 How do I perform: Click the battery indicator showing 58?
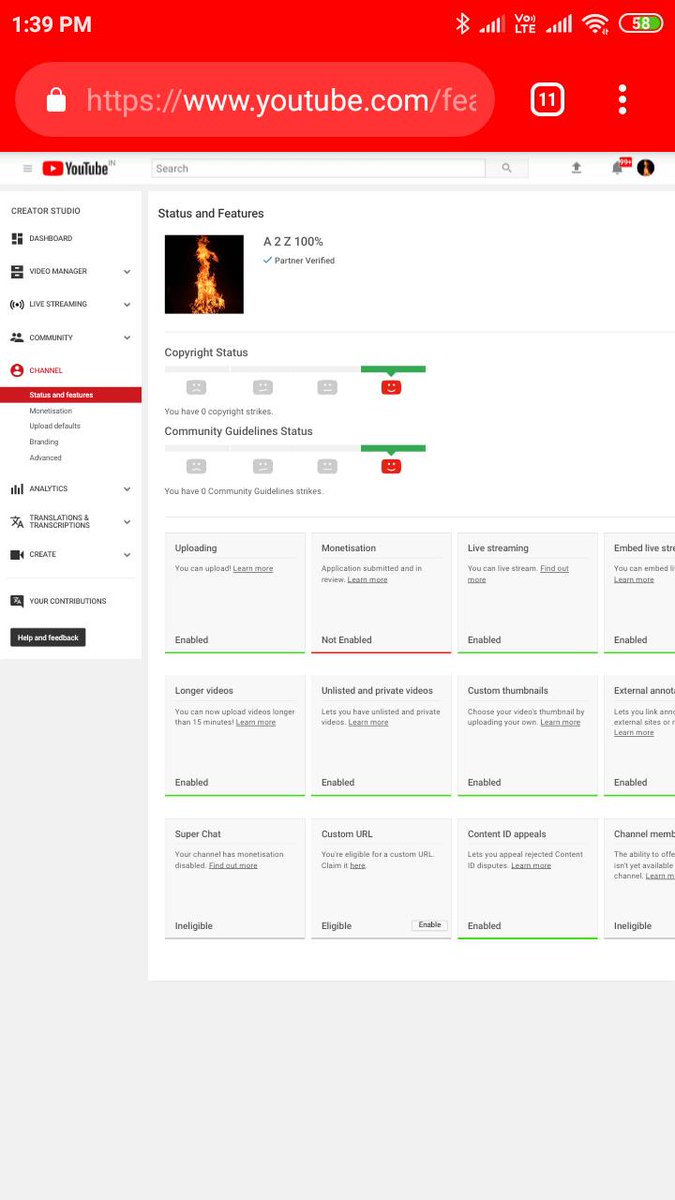coord(641,23)
